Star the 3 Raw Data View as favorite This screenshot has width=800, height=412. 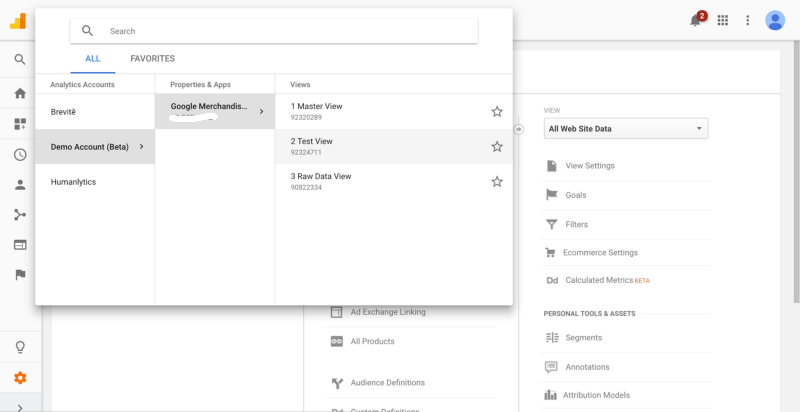pos(497,181)
